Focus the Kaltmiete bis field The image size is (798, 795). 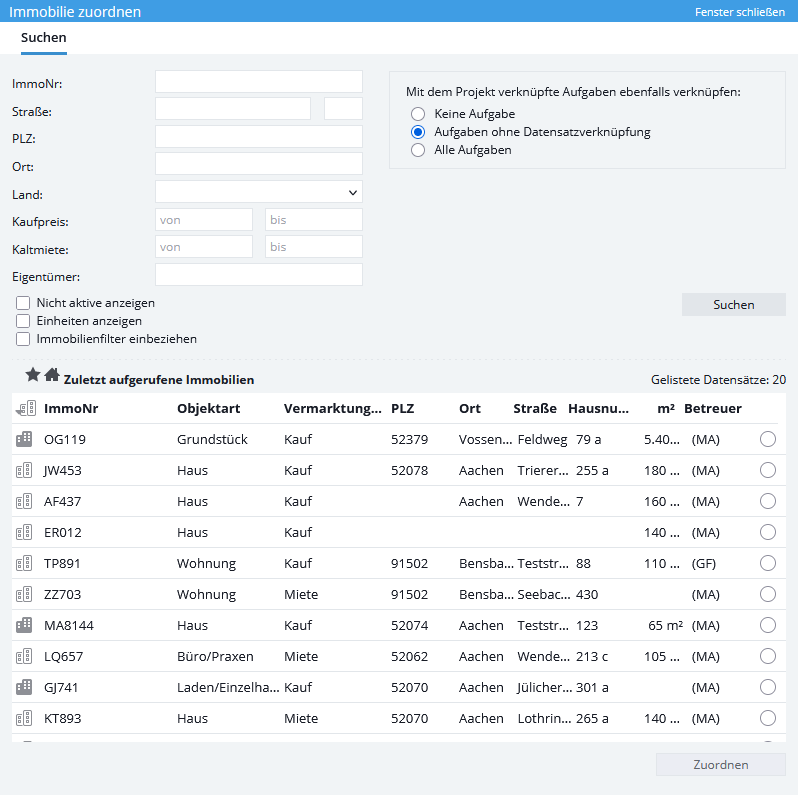coord(314,246)
